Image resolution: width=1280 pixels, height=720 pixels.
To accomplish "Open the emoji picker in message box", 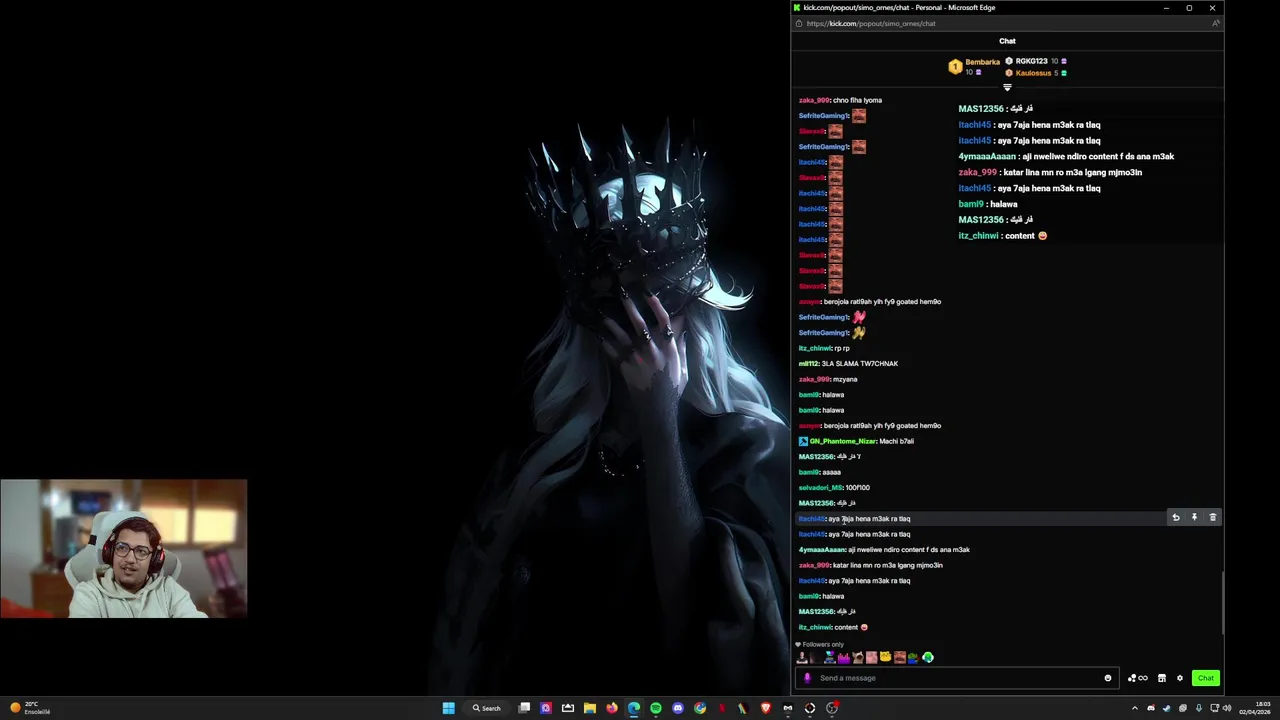I will [1107, 678].
